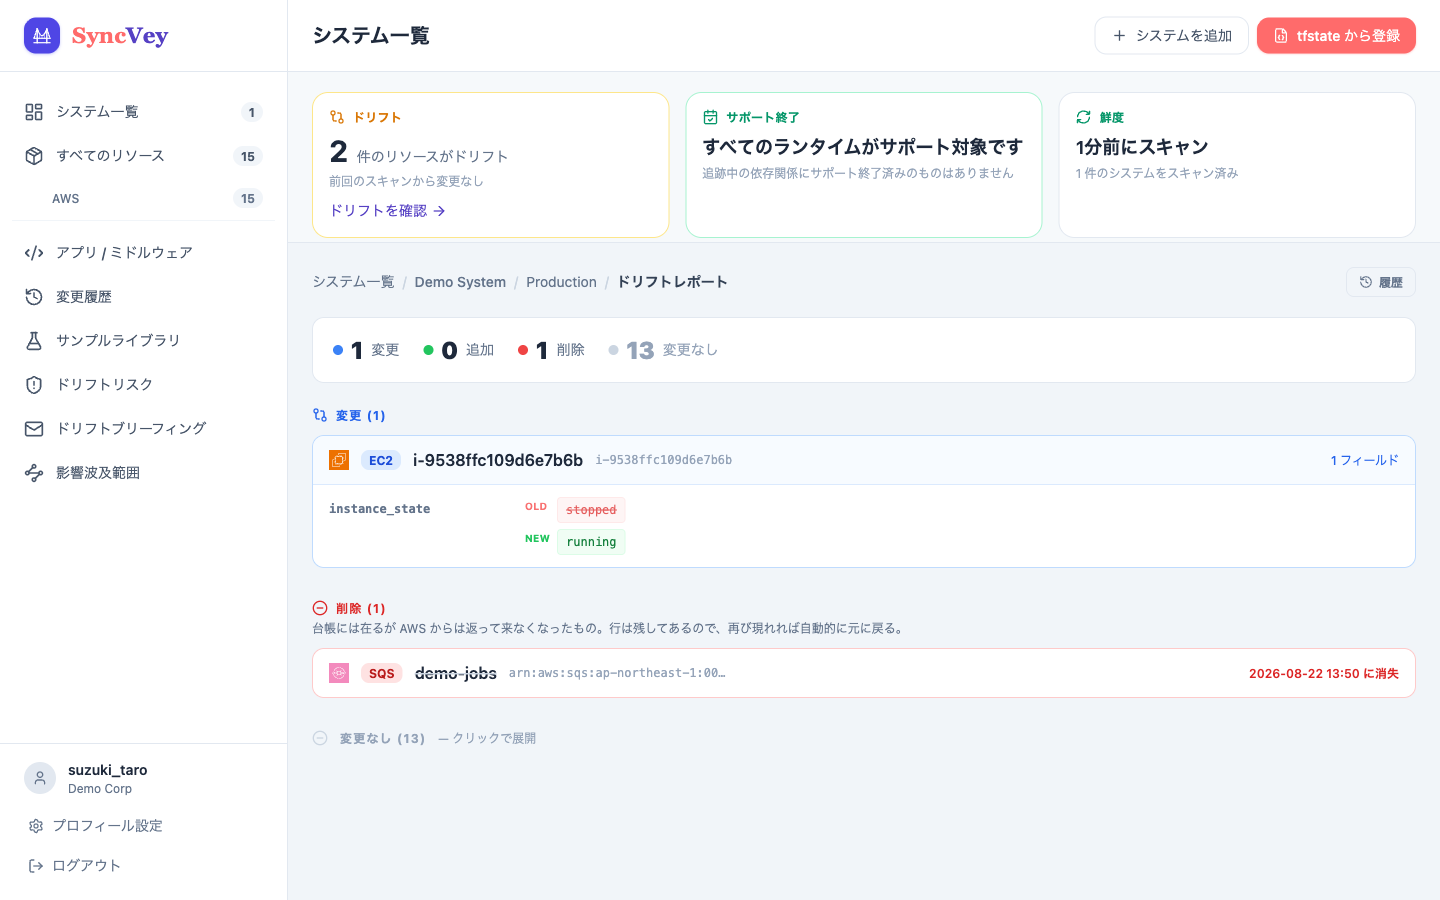1440x900 pixels.
Task: Click the ドリフトリスク shield icon
Action: click(x=34, y=385)
